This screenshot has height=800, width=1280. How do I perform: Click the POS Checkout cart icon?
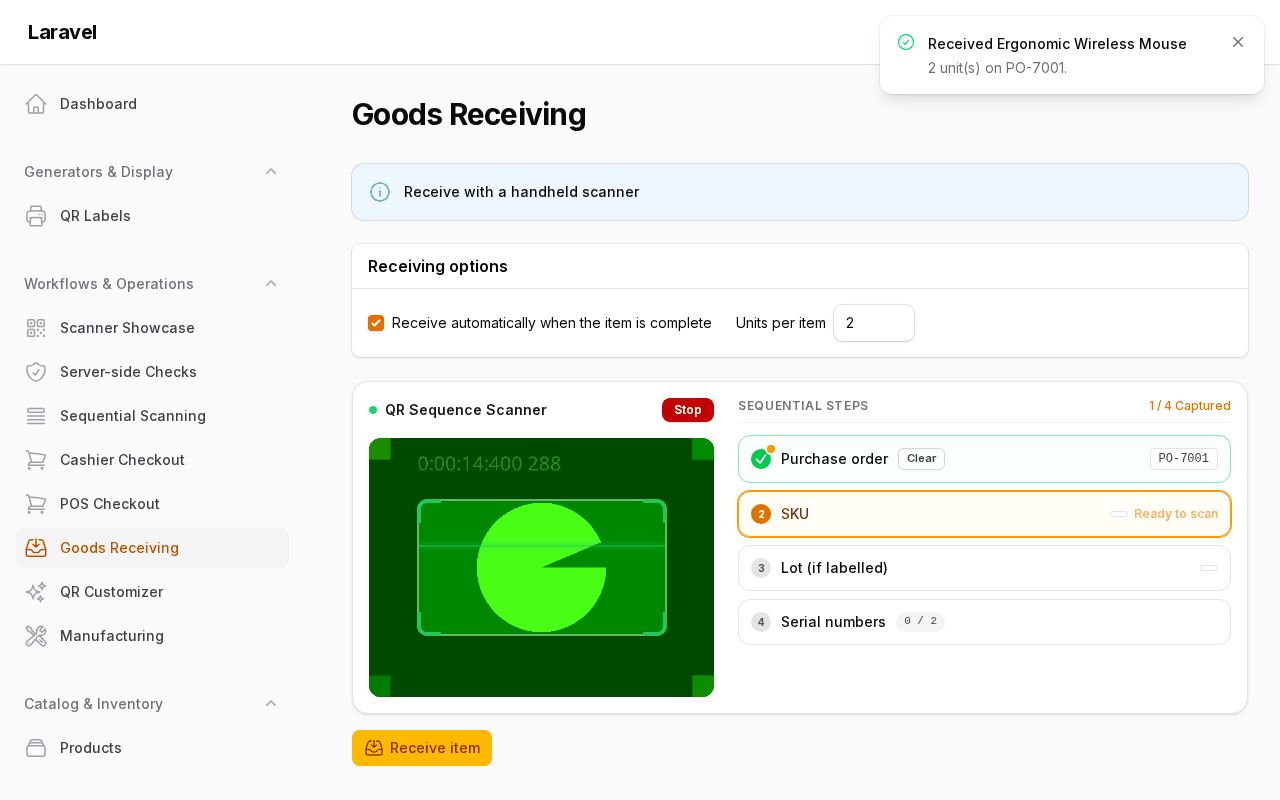36,504
